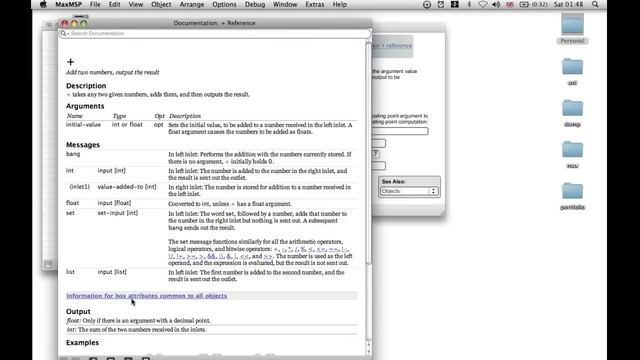Click the scroll down arrow in documentation window
The image size is (640, 360).
tap(369, 350)
